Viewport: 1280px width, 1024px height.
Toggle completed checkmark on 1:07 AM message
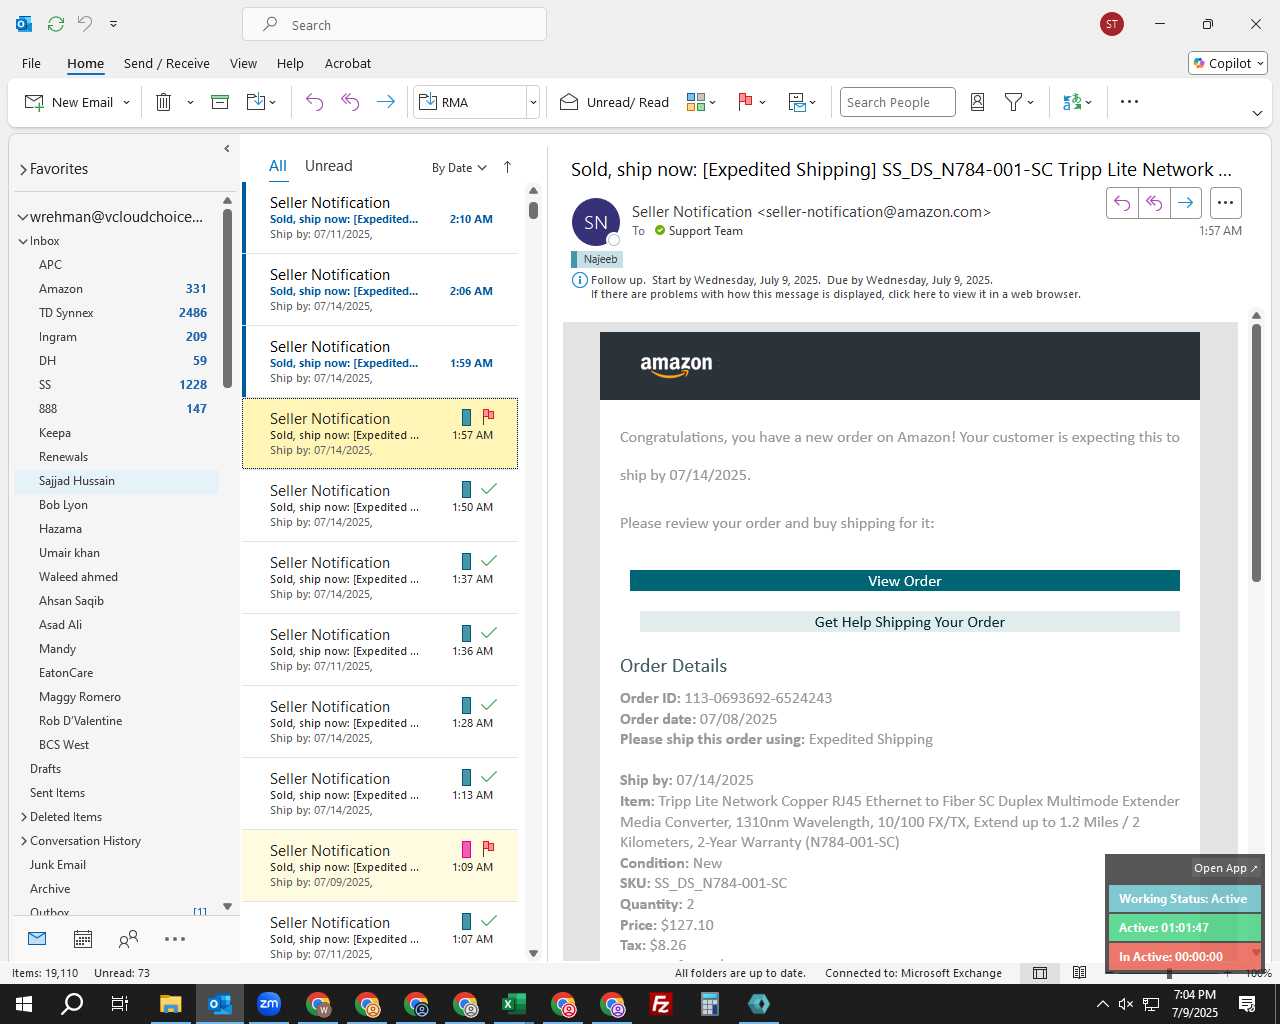click(x=488, y=921)
